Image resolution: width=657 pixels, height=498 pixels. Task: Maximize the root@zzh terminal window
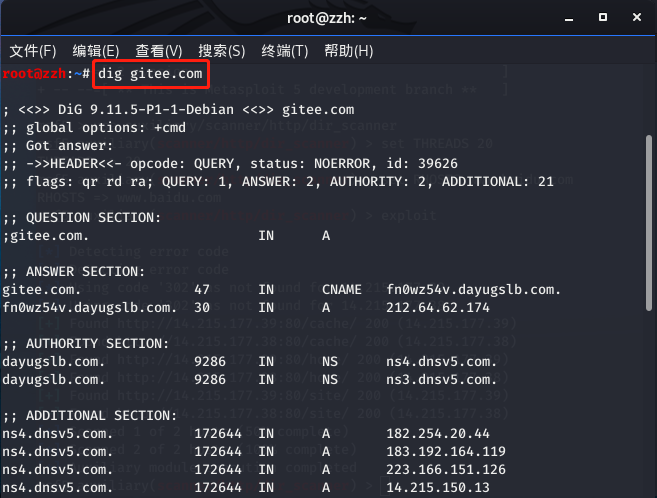[x=603, y=17]
